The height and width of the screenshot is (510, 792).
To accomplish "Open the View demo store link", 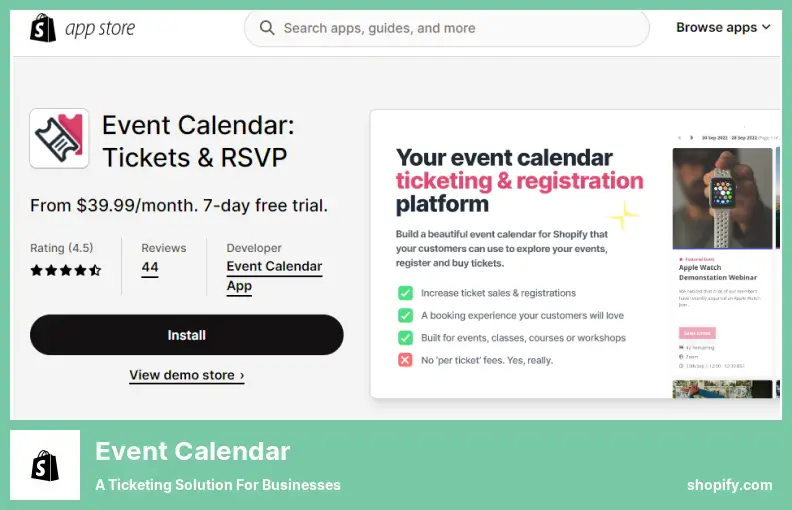I will [186, 375].
